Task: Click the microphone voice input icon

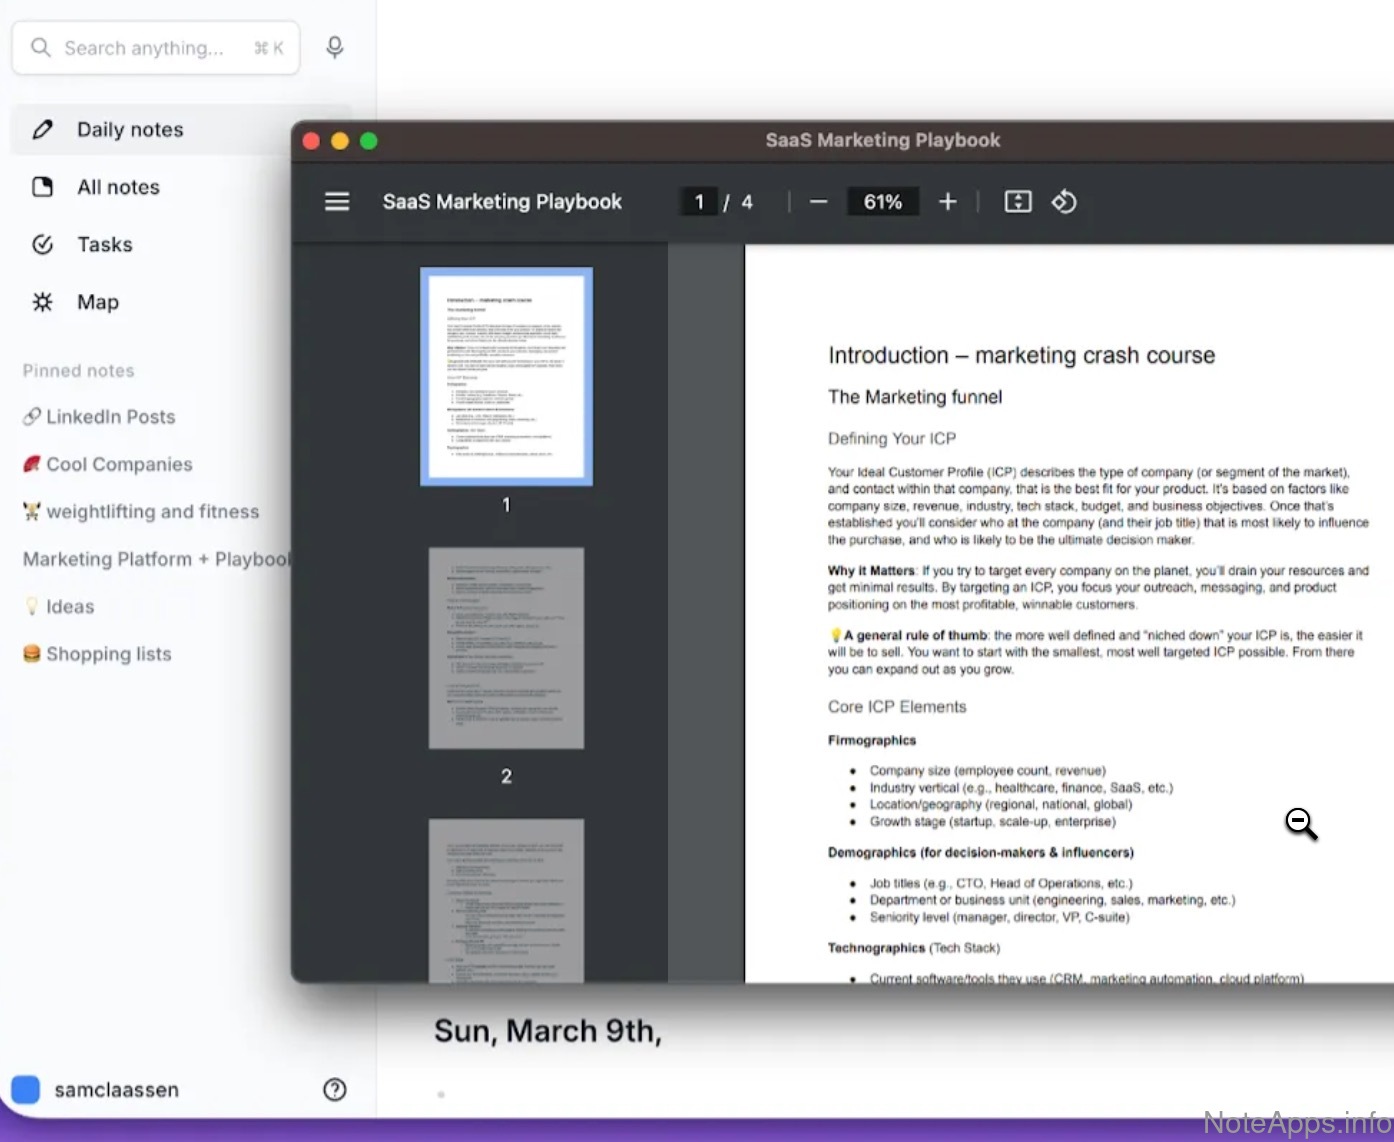Action: (x=335, y=47)
